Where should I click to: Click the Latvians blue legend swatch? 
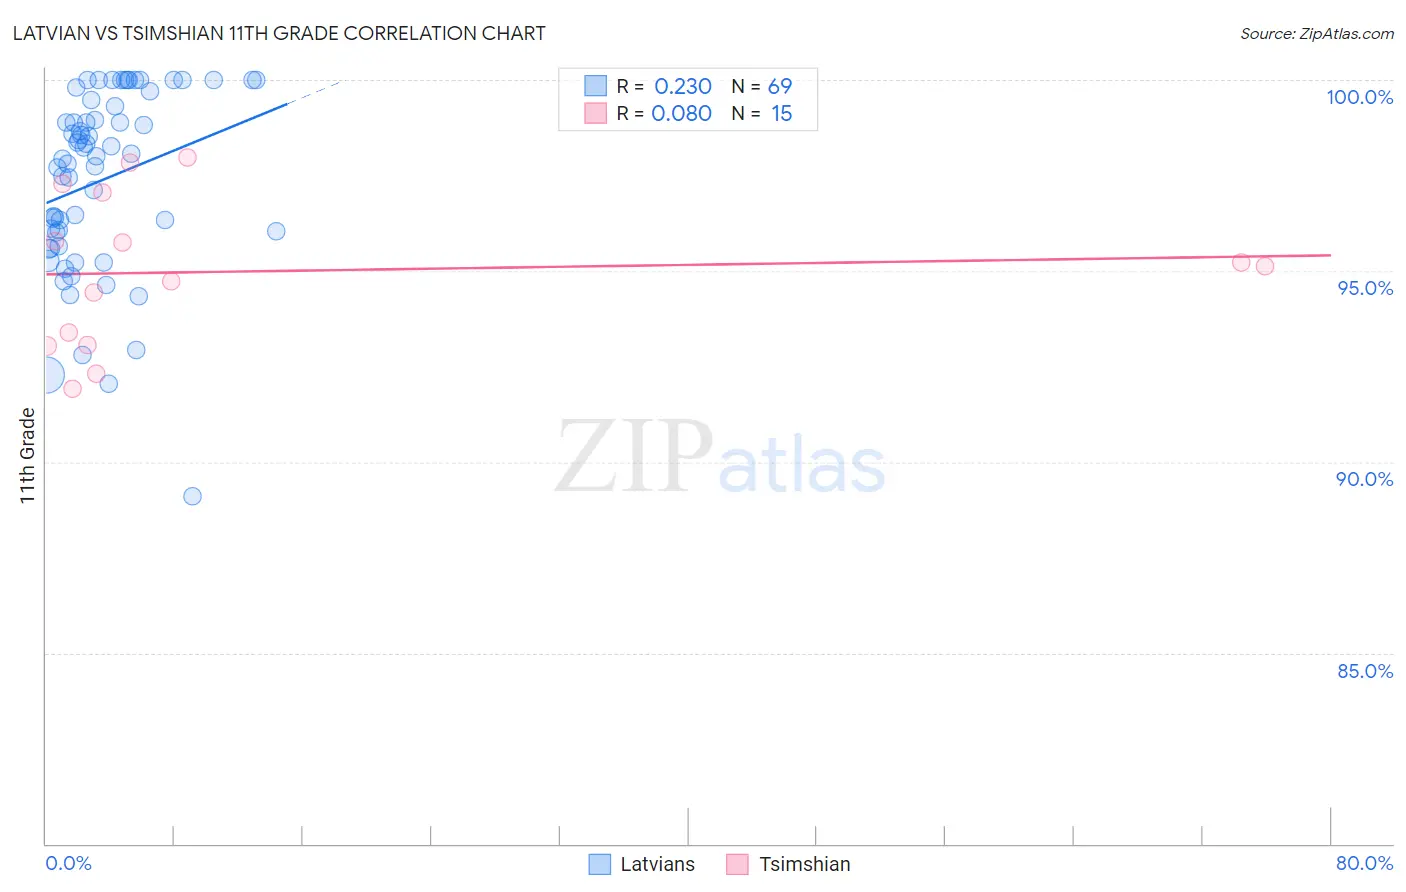(599, 864)
